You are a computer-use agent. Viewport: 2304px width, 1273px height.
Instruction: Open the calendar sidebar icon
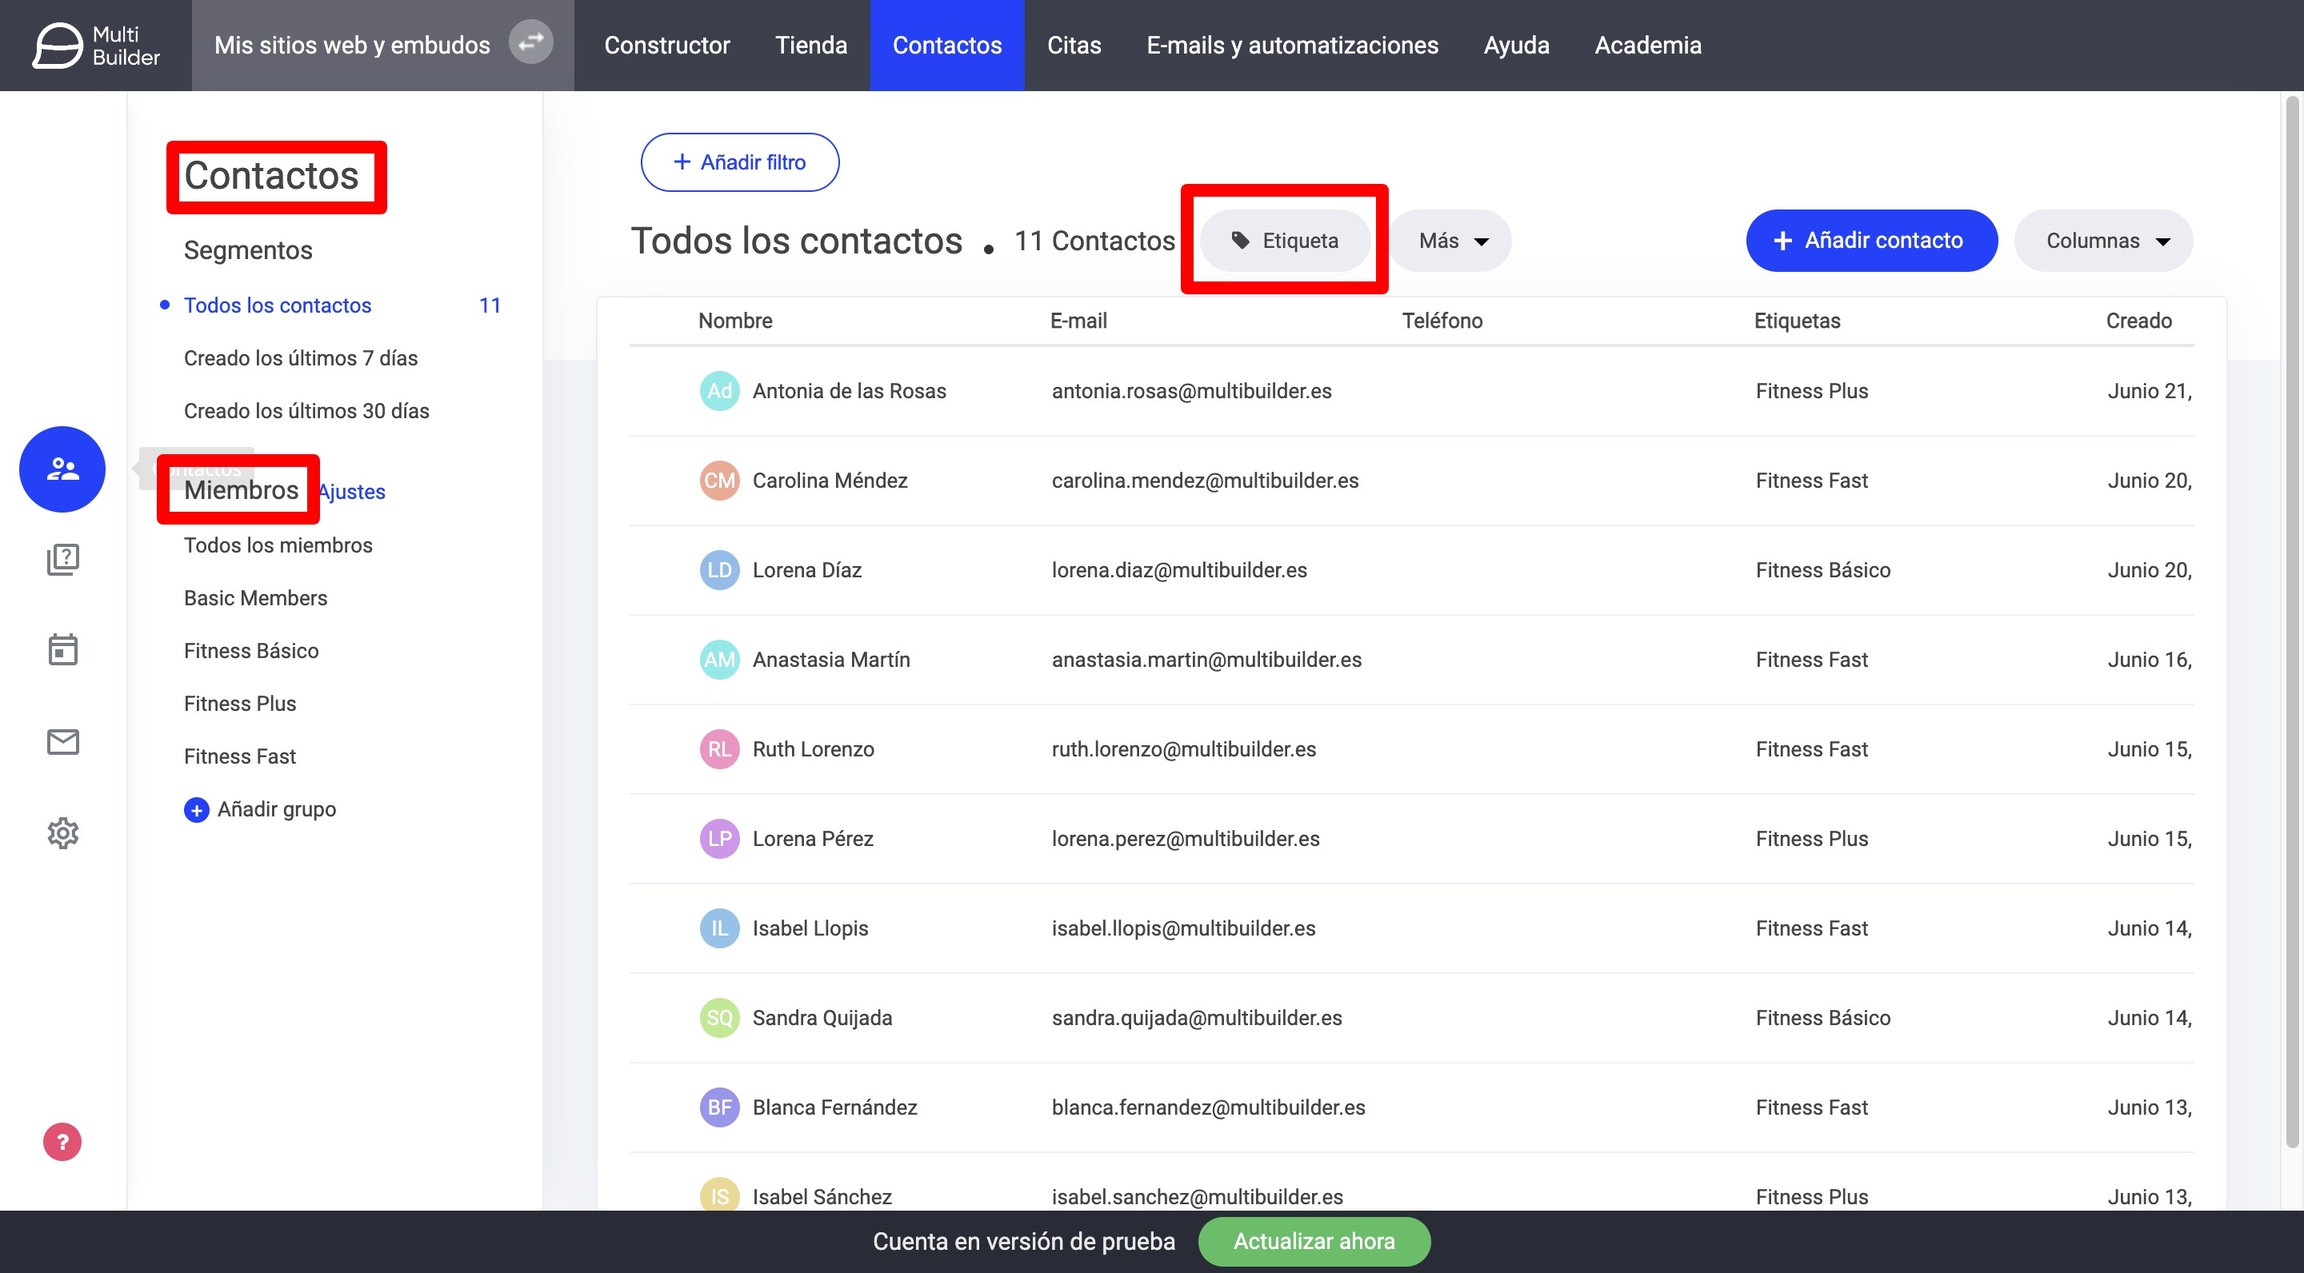point(62,650)
